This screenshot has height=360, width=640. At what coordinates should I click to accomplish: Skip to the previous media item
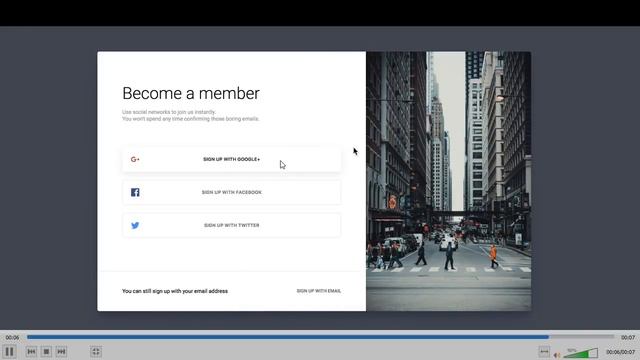(x=31, y=351)
